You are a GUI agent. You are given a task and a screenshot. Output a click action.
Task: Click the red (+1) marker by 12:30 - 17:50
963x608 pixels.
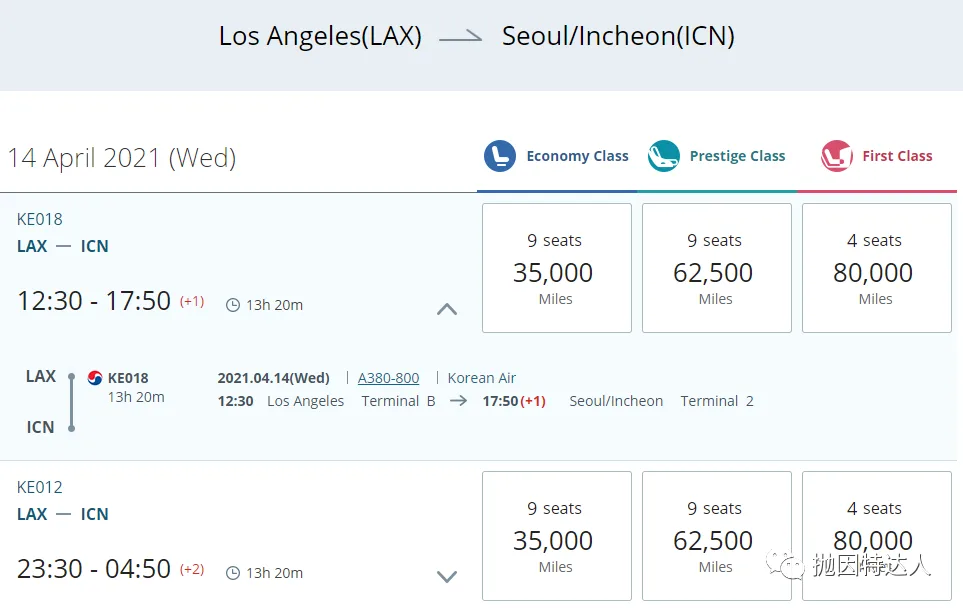(x=192, y=301)
